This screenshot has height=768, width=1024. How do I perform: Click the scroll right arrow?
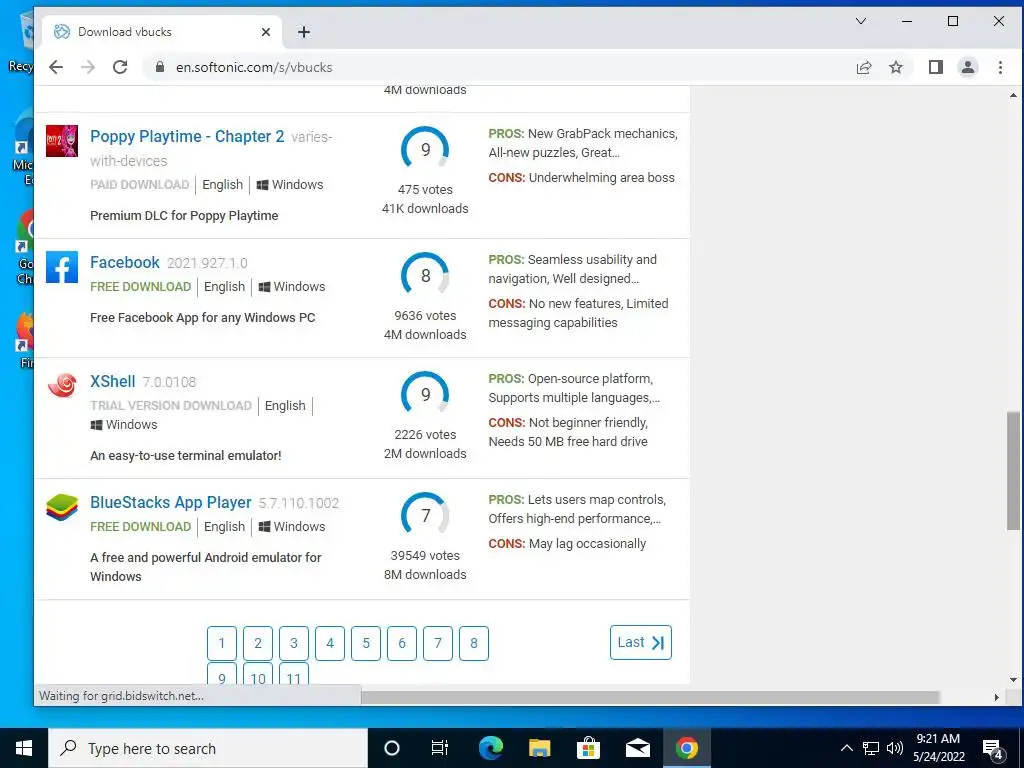click(x=997, y=697)
